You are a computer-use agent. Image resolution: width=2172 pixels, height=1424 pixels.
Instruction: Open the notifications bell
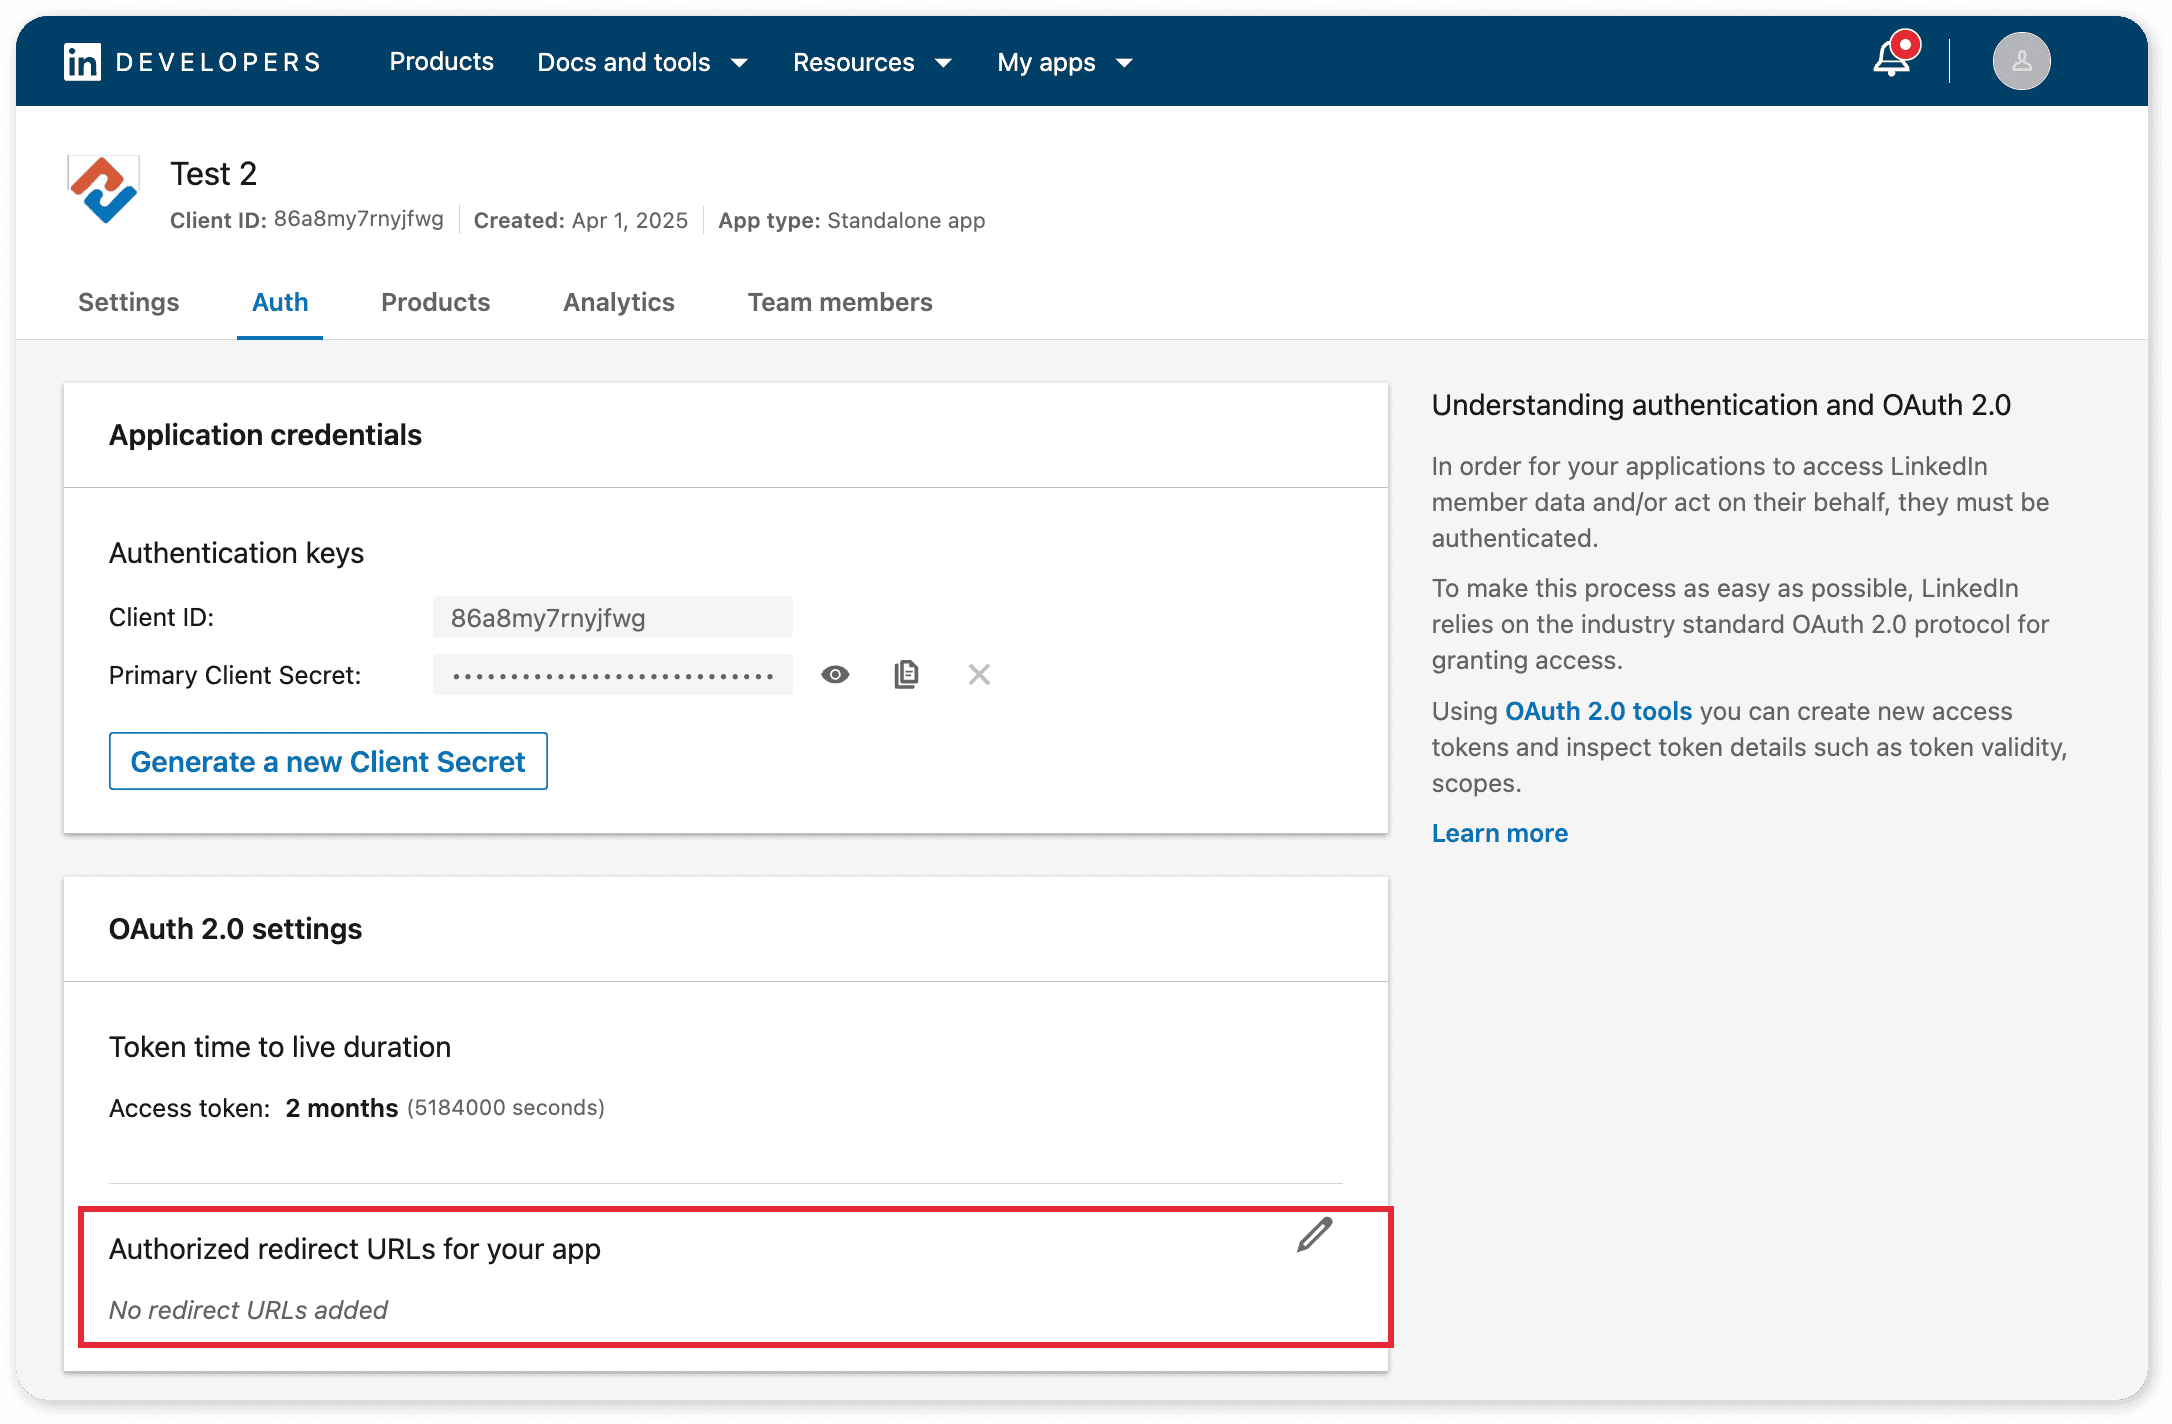pyautogui.click(x=1891, y=59)
